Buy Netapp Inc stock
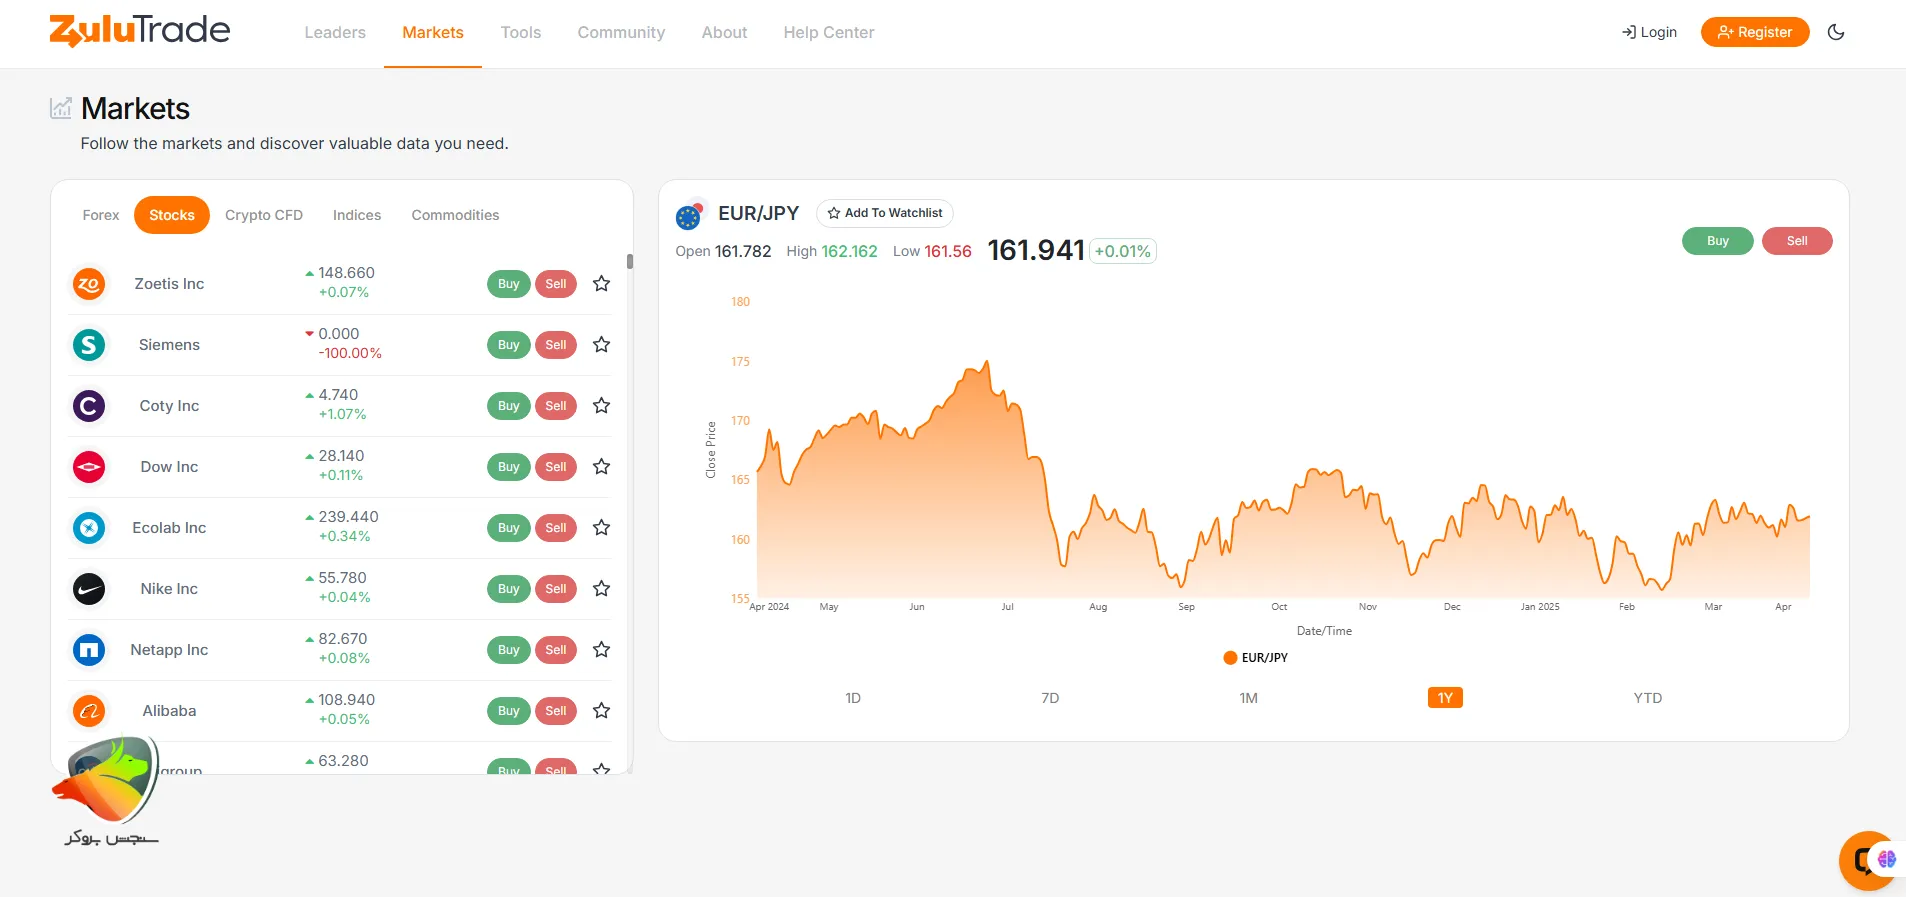The image size is (1906, 897). tap(509, 650)
